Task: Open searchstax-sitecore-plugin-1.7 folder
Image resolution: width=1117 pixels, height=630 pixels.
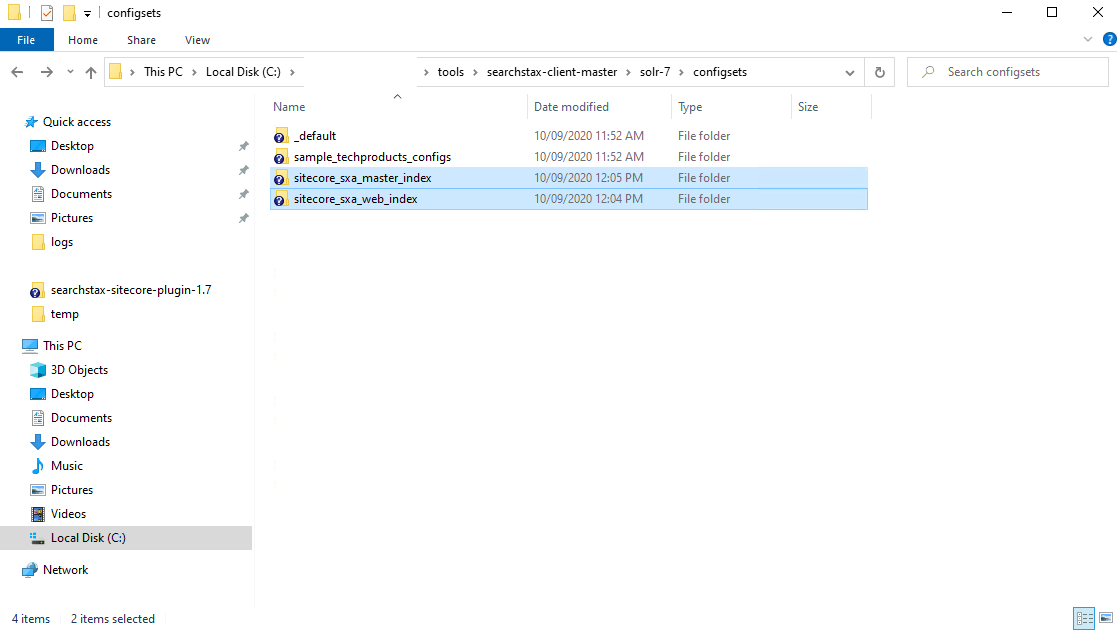Action: 130,290
